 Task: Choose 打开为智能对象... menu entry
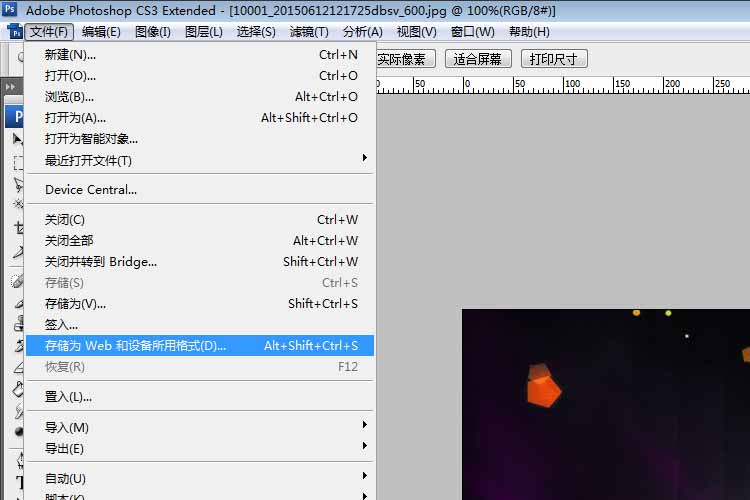(91, 139)
